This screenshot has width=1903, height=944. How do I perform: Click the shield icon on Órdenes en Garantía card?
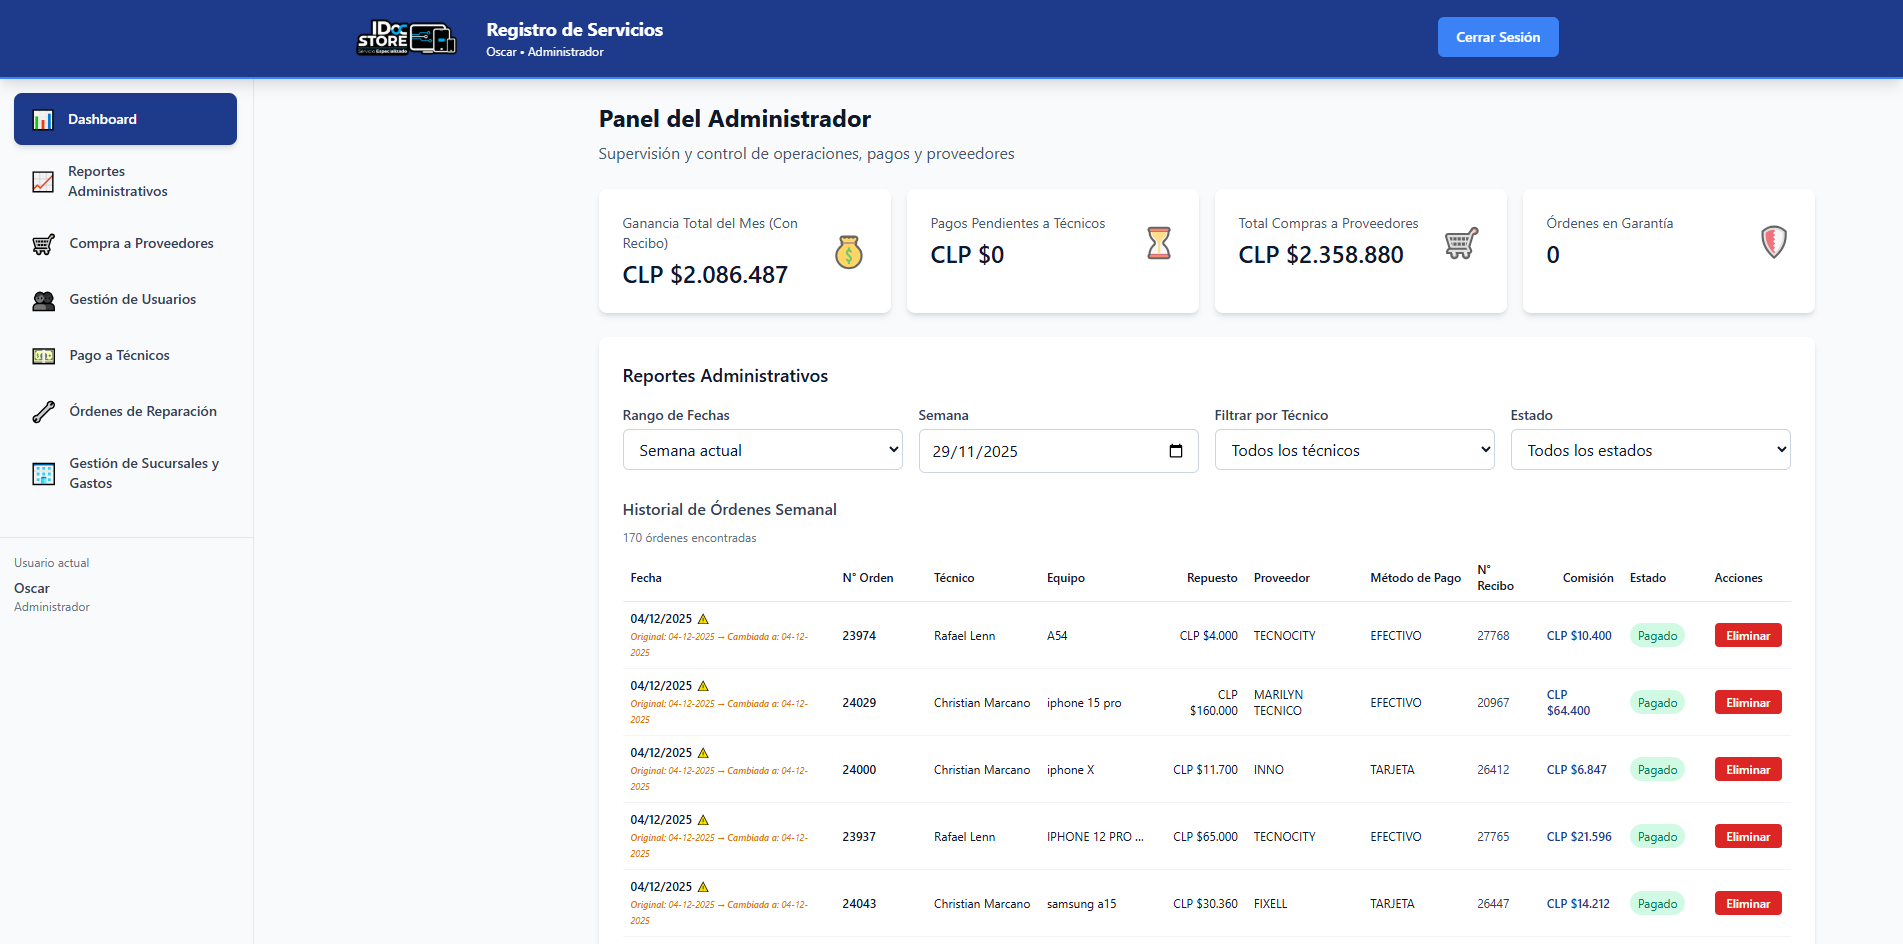point(1773,242)
